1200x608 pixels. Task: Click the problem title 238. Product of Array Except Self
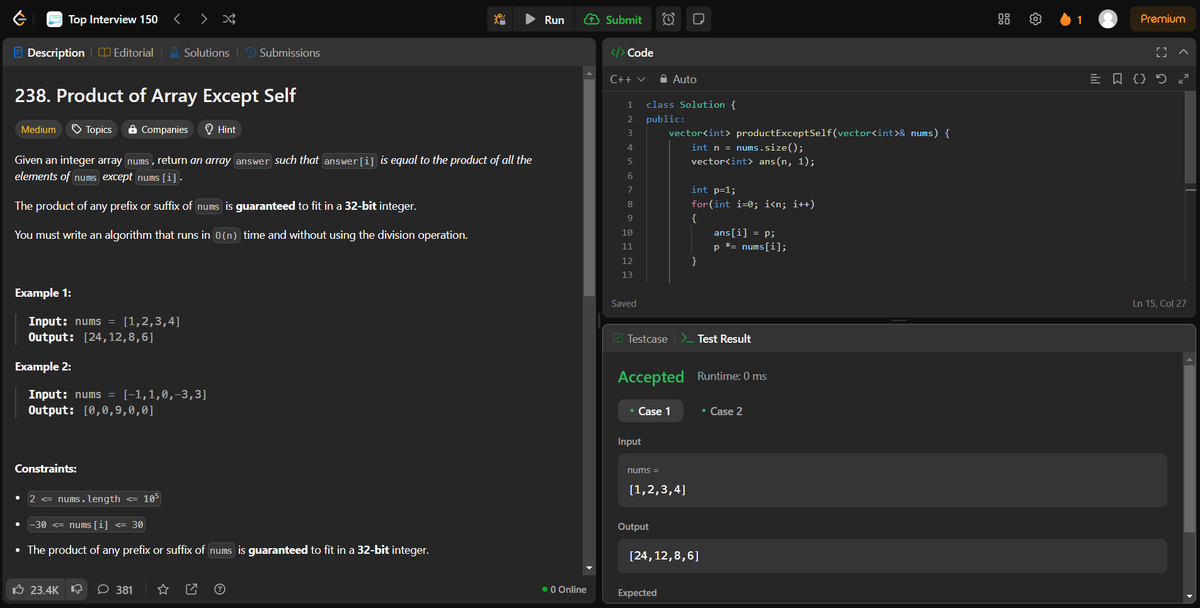(x=155, y=95)
